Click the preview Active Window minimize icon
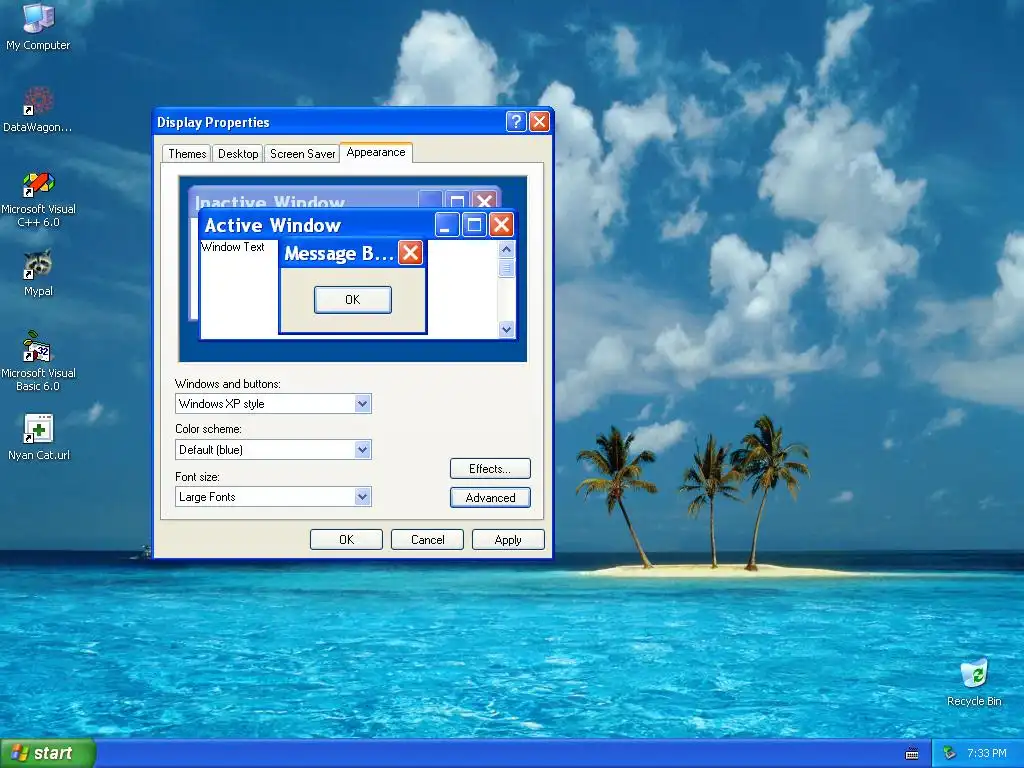Viewport: 1024px width, 768px height. point(447,225)
